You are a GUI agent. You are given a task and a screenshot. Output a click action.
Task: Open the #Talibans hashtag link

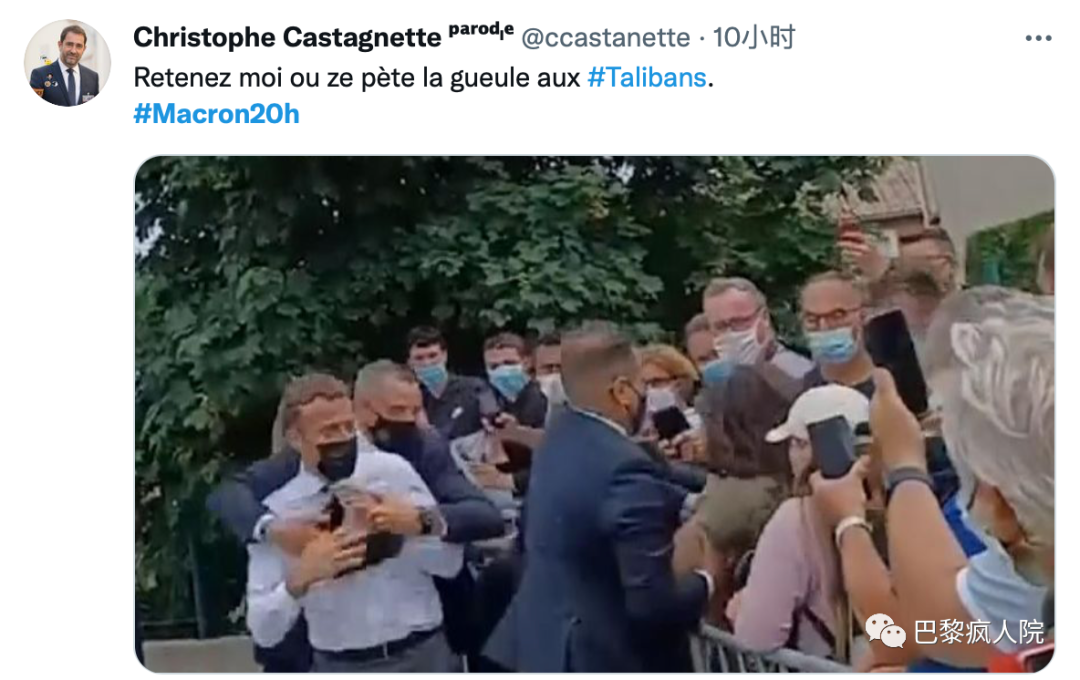pyautogui.click(x=647, y=77)
